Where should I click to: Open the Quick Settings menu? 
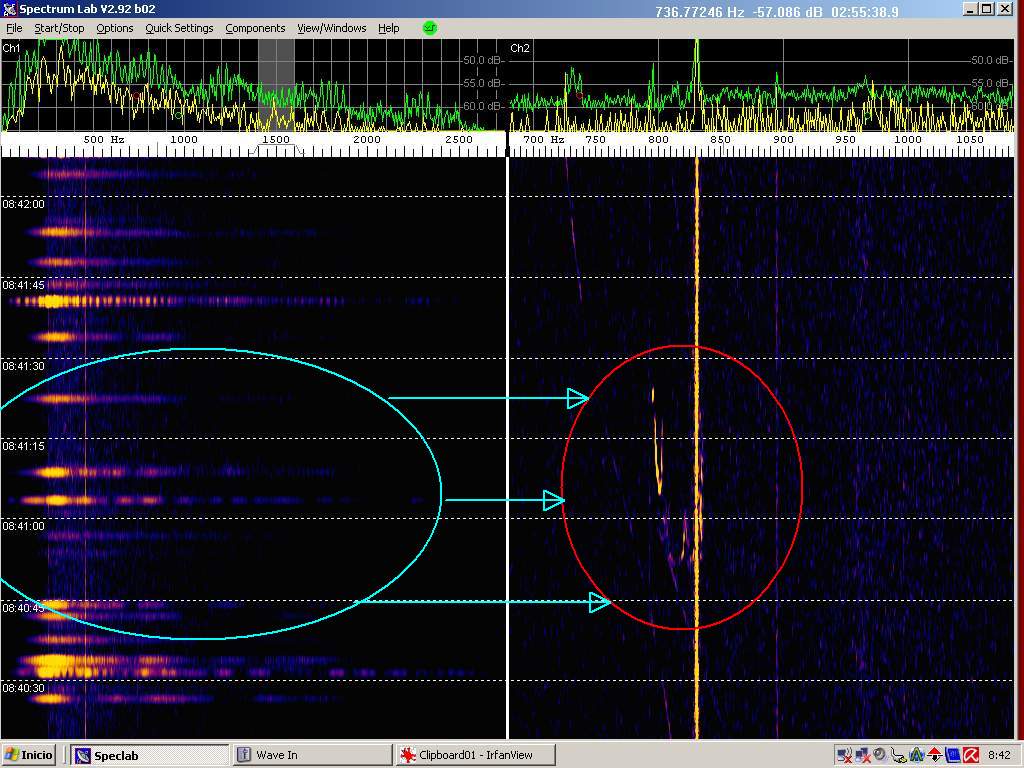click(x=179, y=28)
